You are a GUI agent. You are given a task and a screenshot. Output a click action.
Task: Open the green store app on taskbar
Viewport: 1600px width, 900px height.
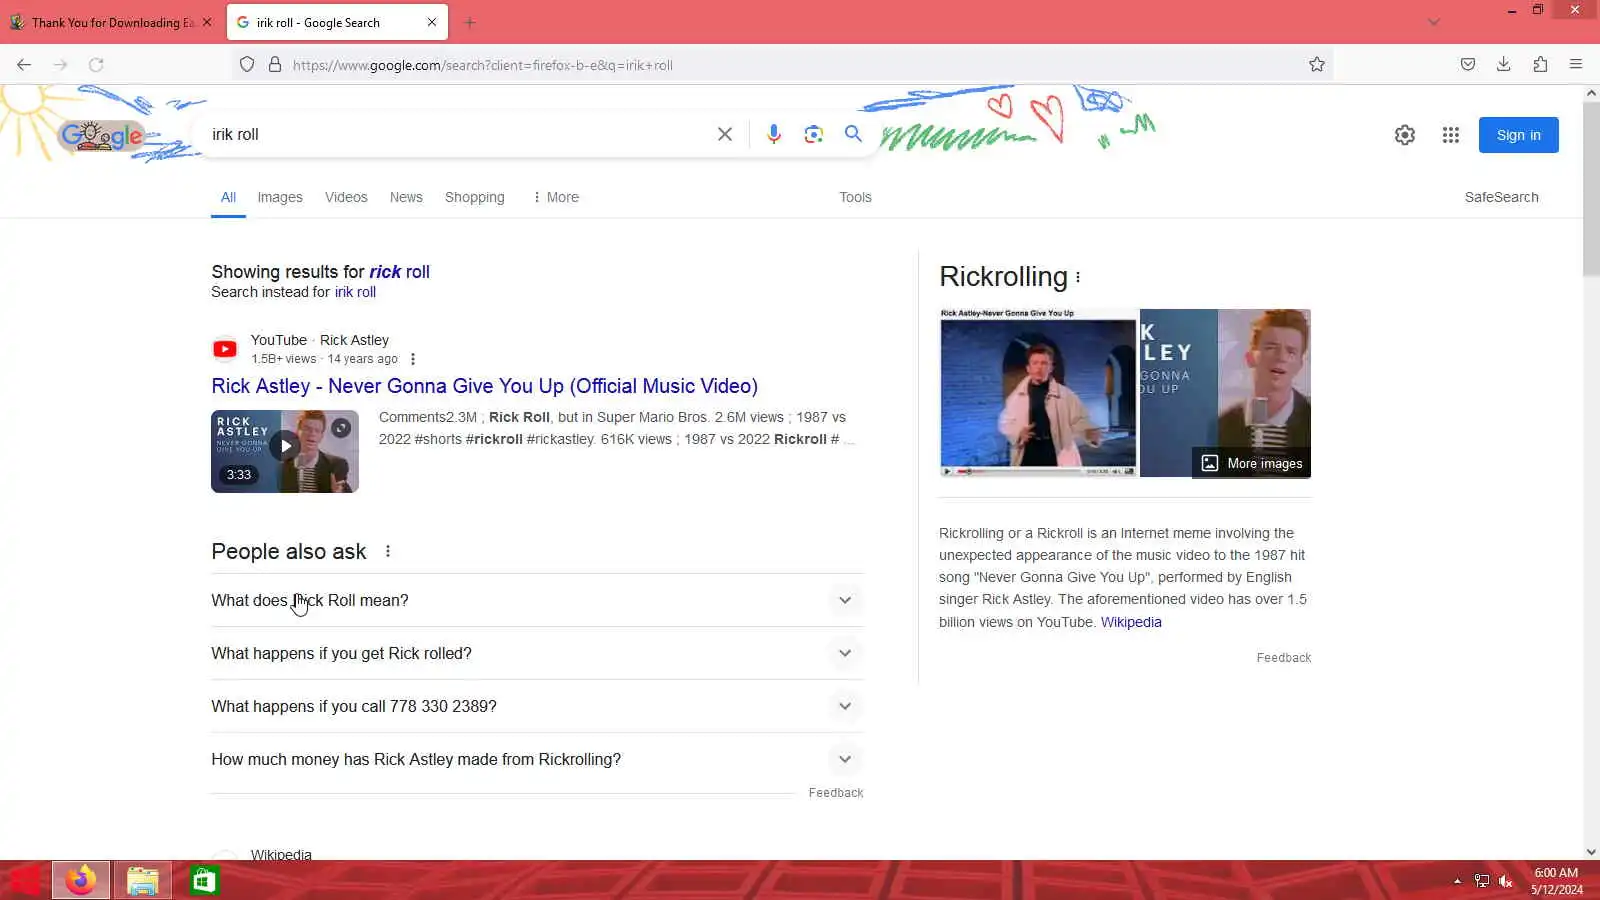pyautogui.click(x=204, y=880)
